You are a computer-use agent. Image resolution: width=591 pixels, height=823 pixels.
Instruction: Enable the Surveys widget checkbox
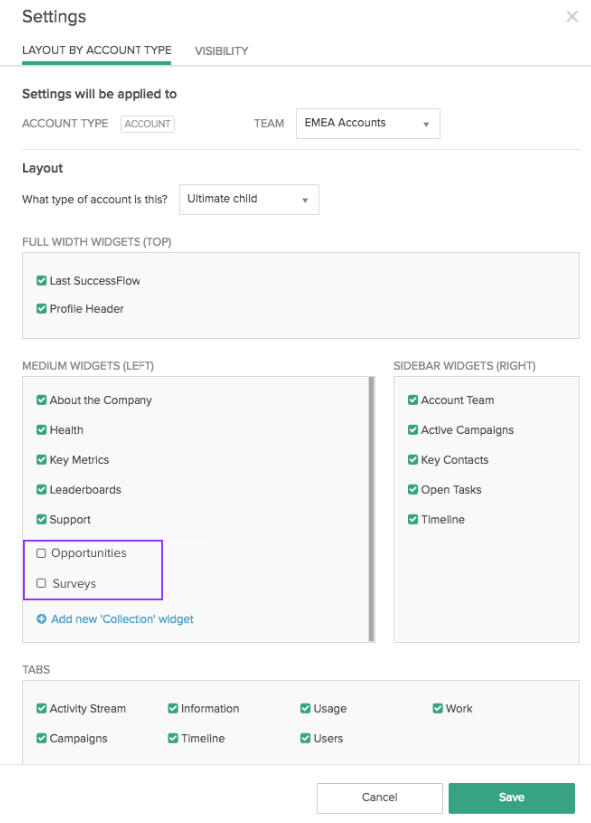point(41,583)
